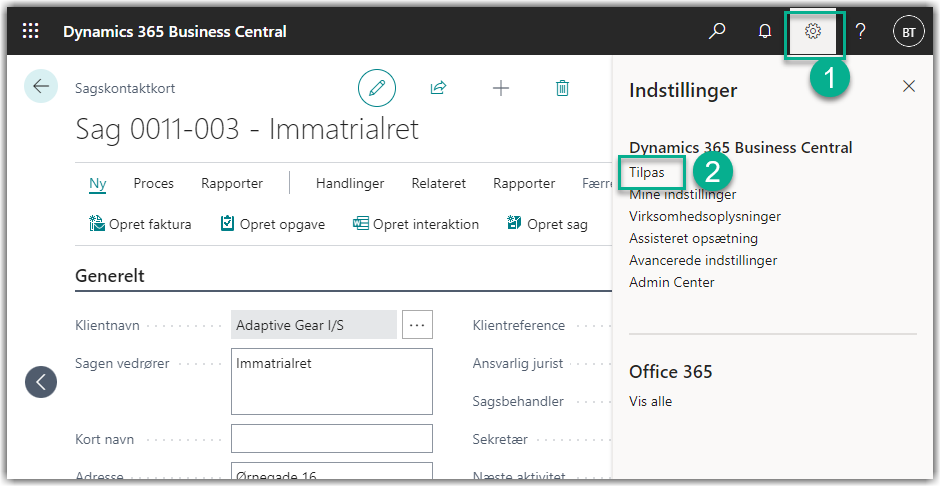Open the app launcher waffle icon
This screenshot has height=487, width=941.
[31, 31]
